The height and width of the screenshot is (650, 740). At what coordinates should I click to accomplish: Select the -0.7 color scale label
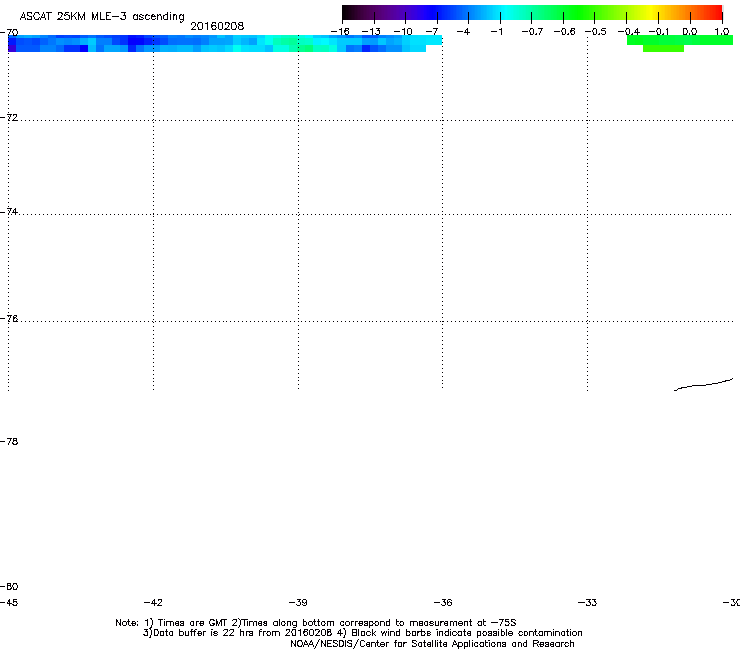532,32
